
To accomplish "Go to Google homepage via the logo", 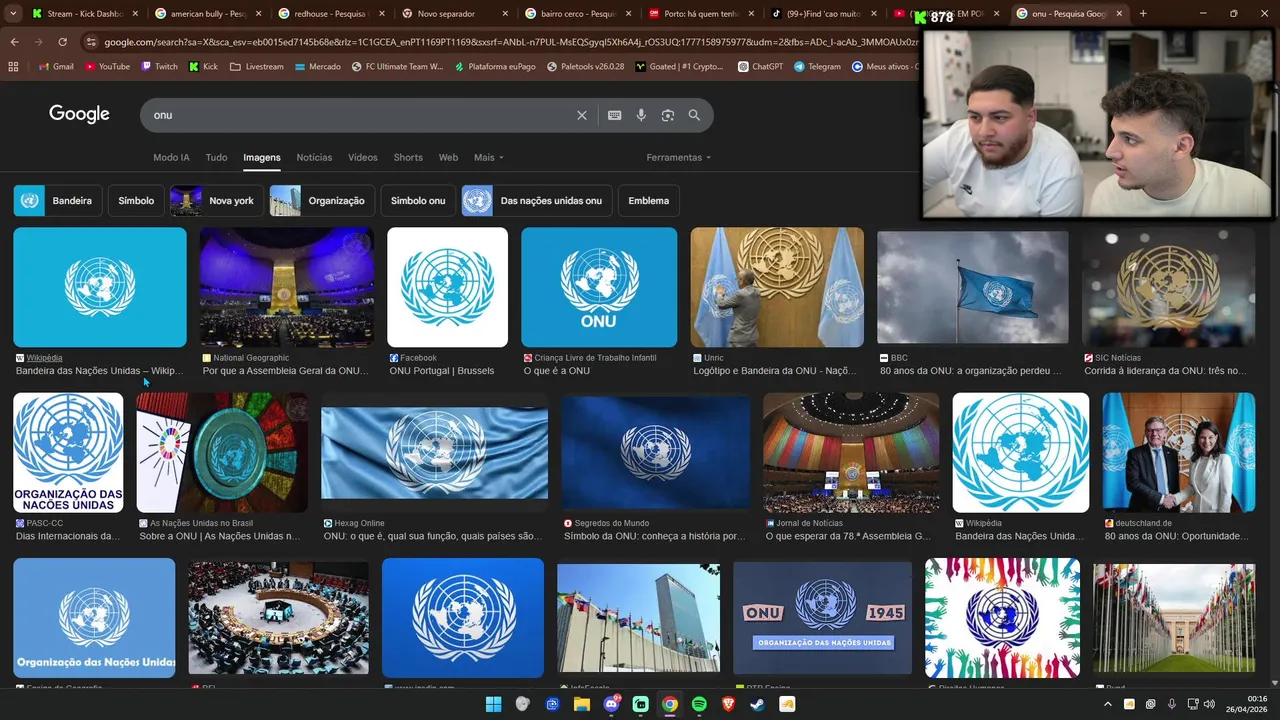I will (x=79, y=114).
